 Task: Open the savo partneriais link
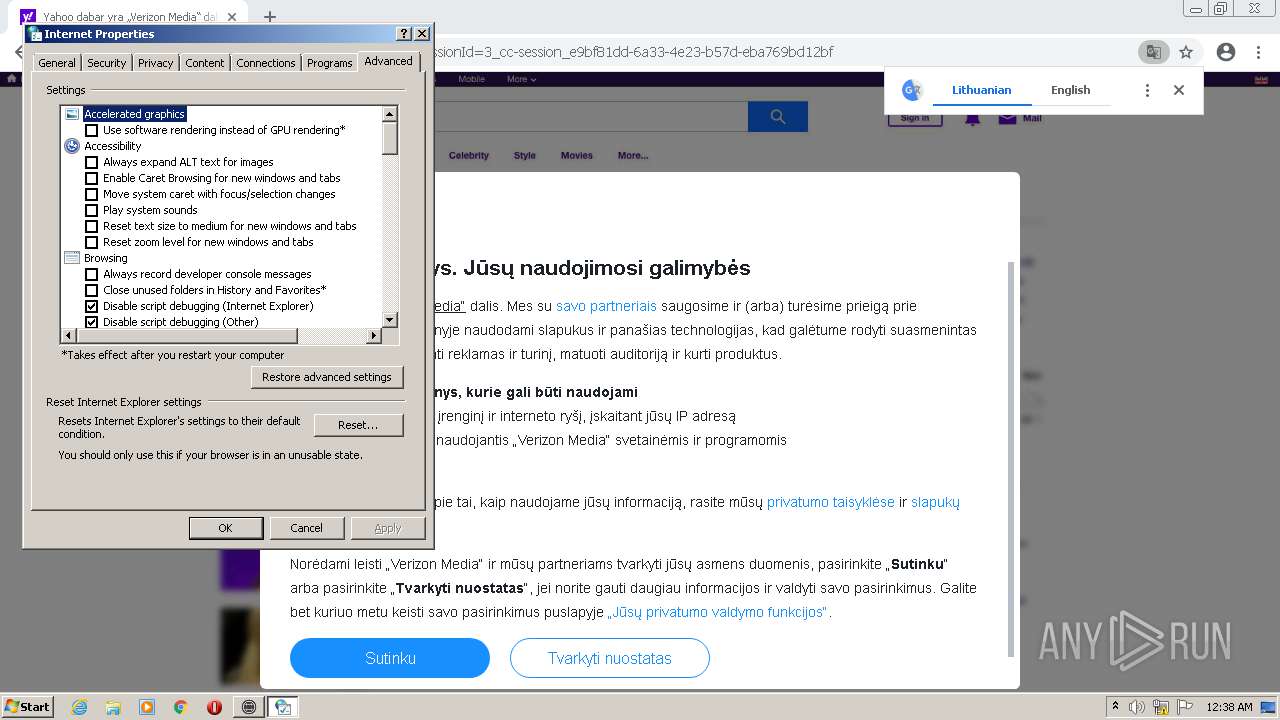pos(607,306)
